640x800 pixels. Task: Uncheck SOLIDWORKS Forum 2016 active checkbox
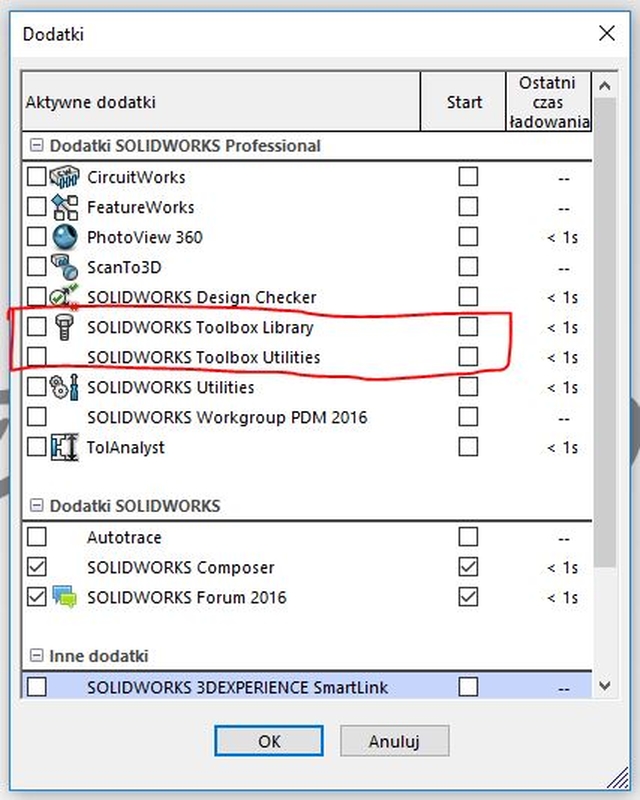(x=36, y=597)
